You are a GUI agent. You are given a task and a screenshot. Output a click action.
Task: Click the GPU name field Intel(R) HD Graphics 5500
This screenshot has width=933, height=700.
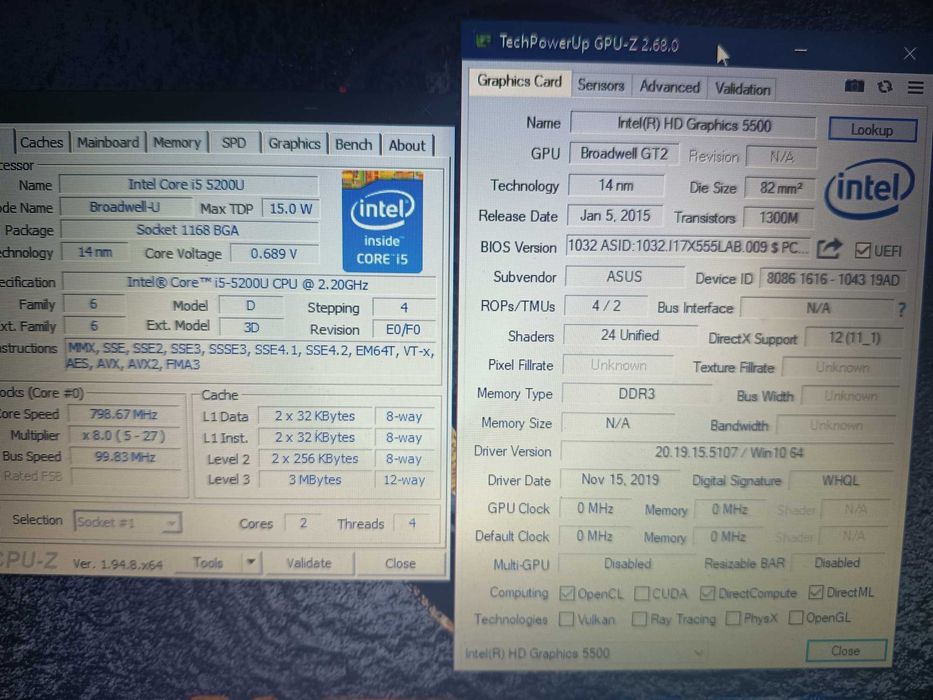pos(693,125)
